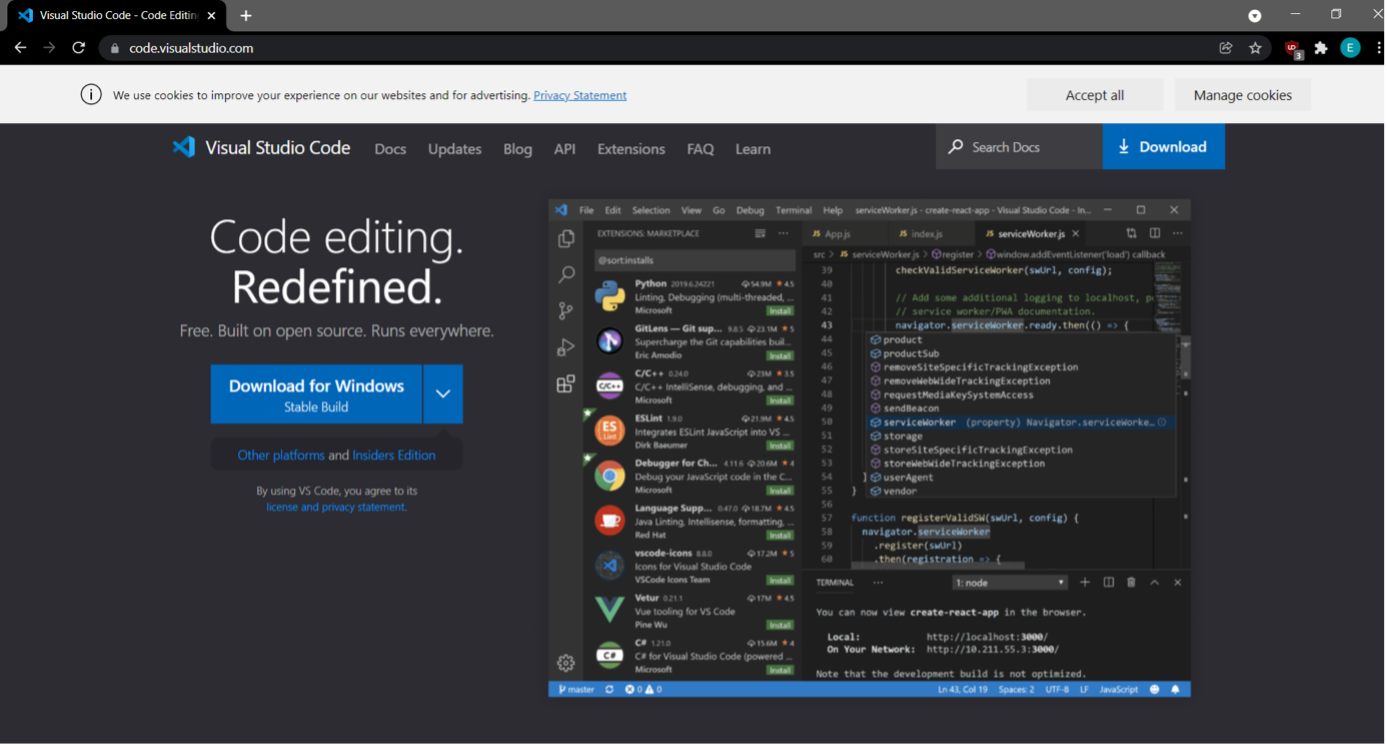
Task: Click the split editor icon in editor title bar
Action: (1154, 233)
